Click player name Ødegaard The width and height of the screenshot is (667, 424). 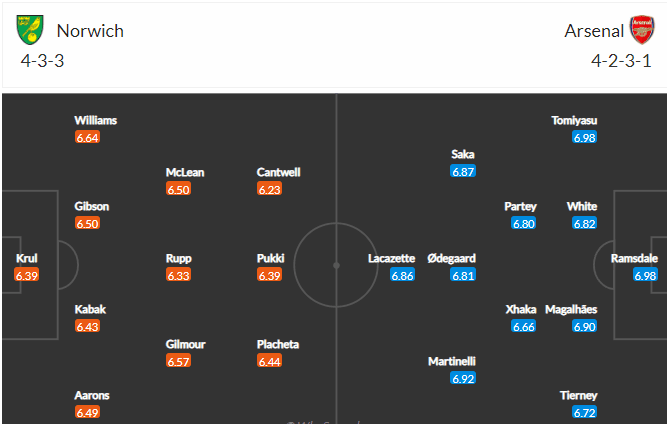[451, 258]
